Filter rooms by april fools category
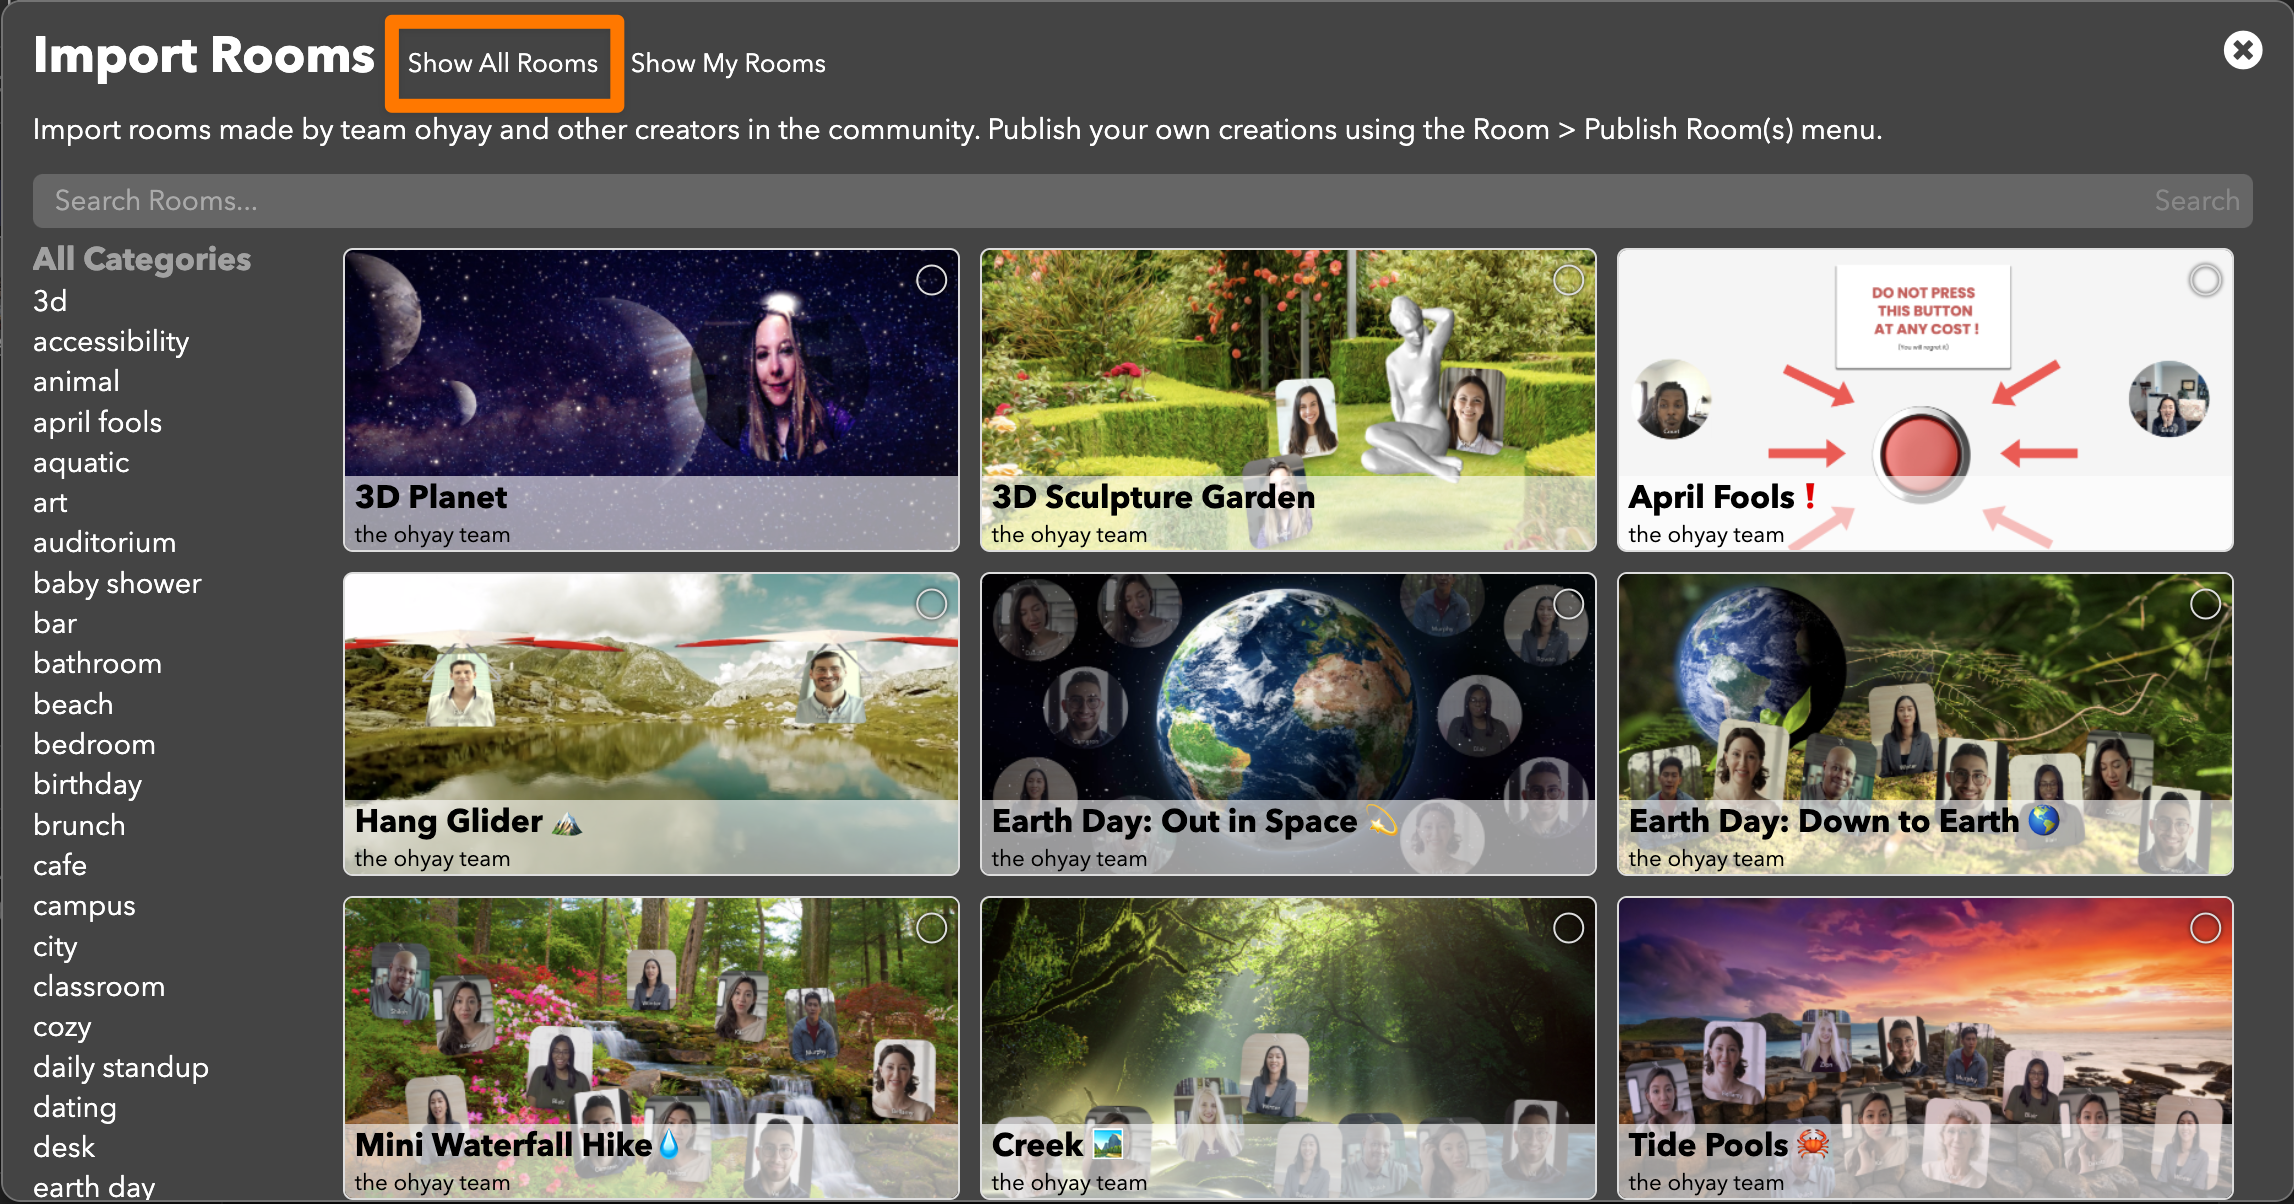The width and height of the screenshot is (2294, 1204). click(97, 422)
